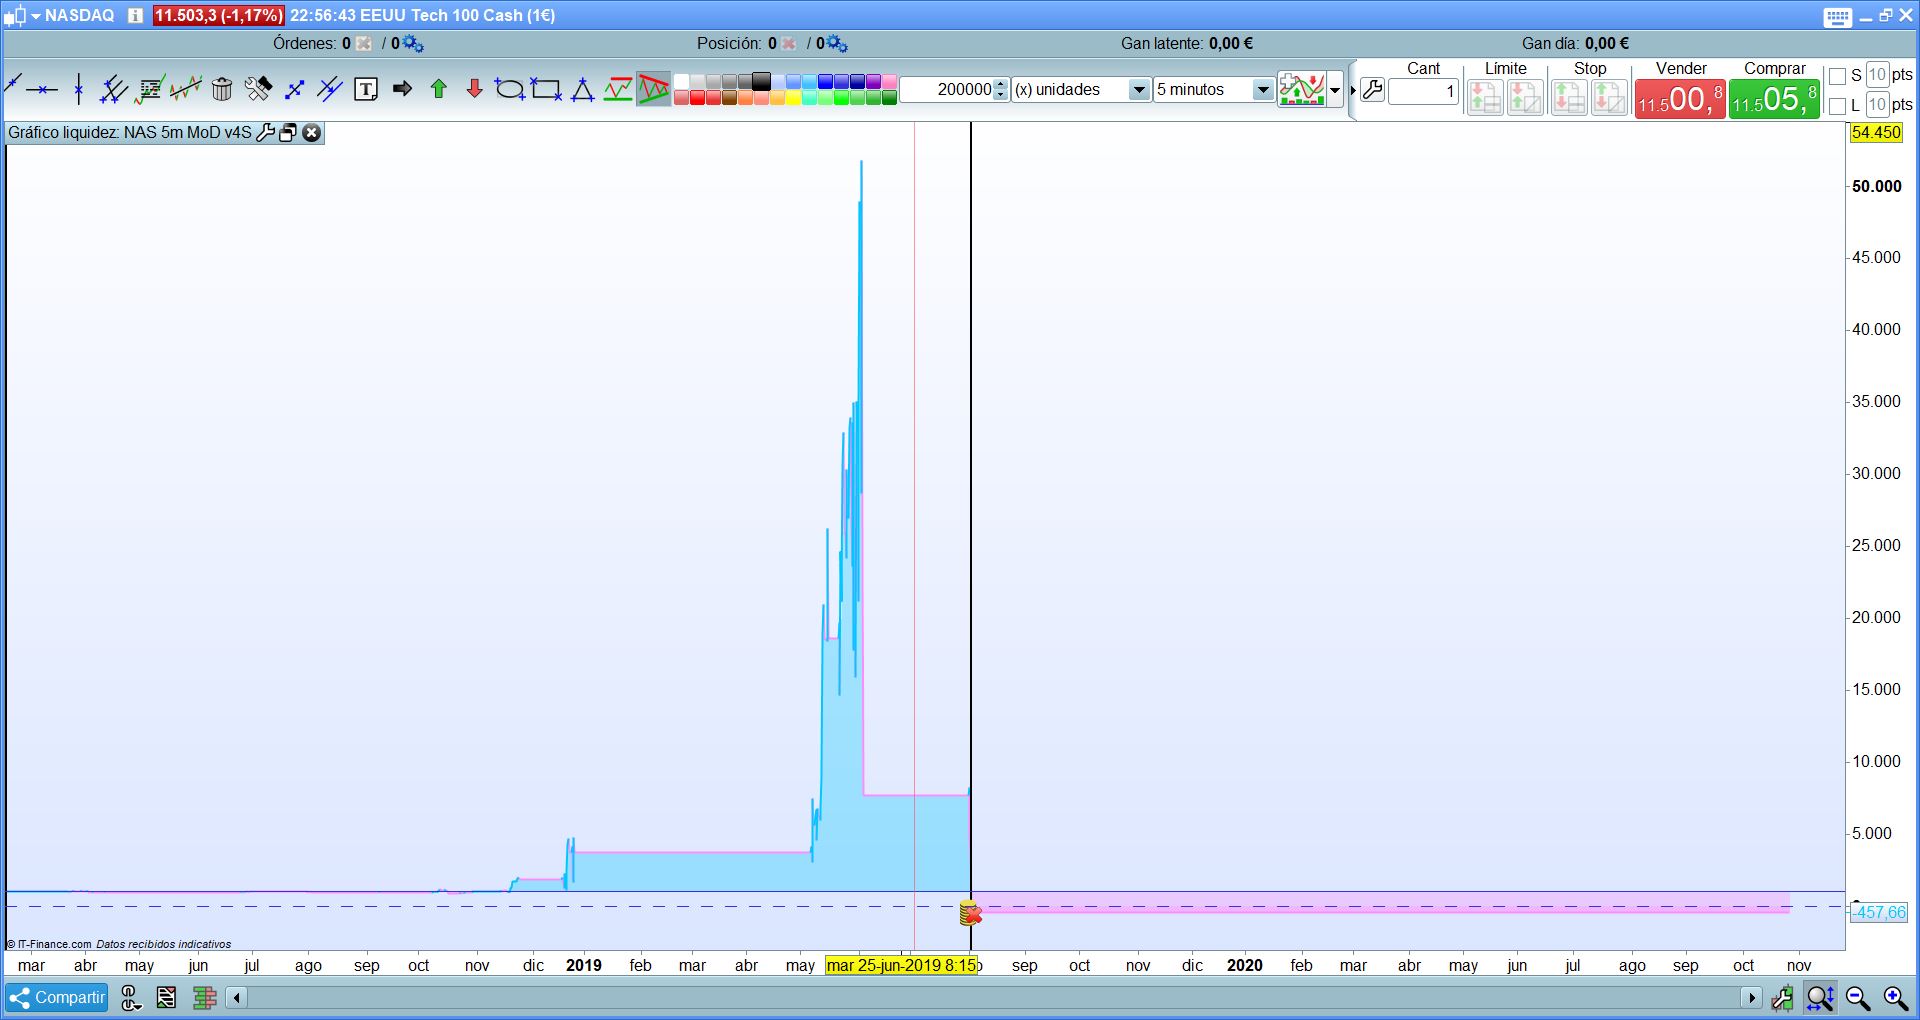
Task: Click the linked symbols icon beside Compartir
Action: pyautogui.click(x=131, y=998)
